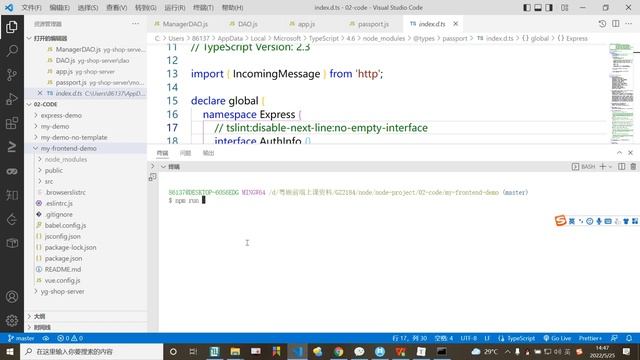Close the bottom panel

click(631, 153)
